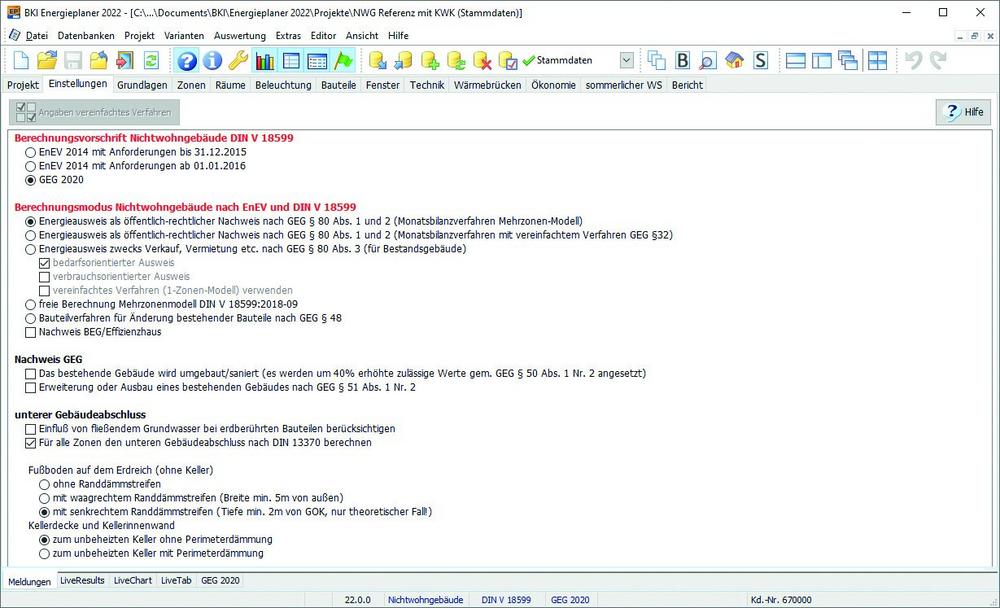
Task: Open the LiveChart bottom tab
Action: tap(133, 581)
